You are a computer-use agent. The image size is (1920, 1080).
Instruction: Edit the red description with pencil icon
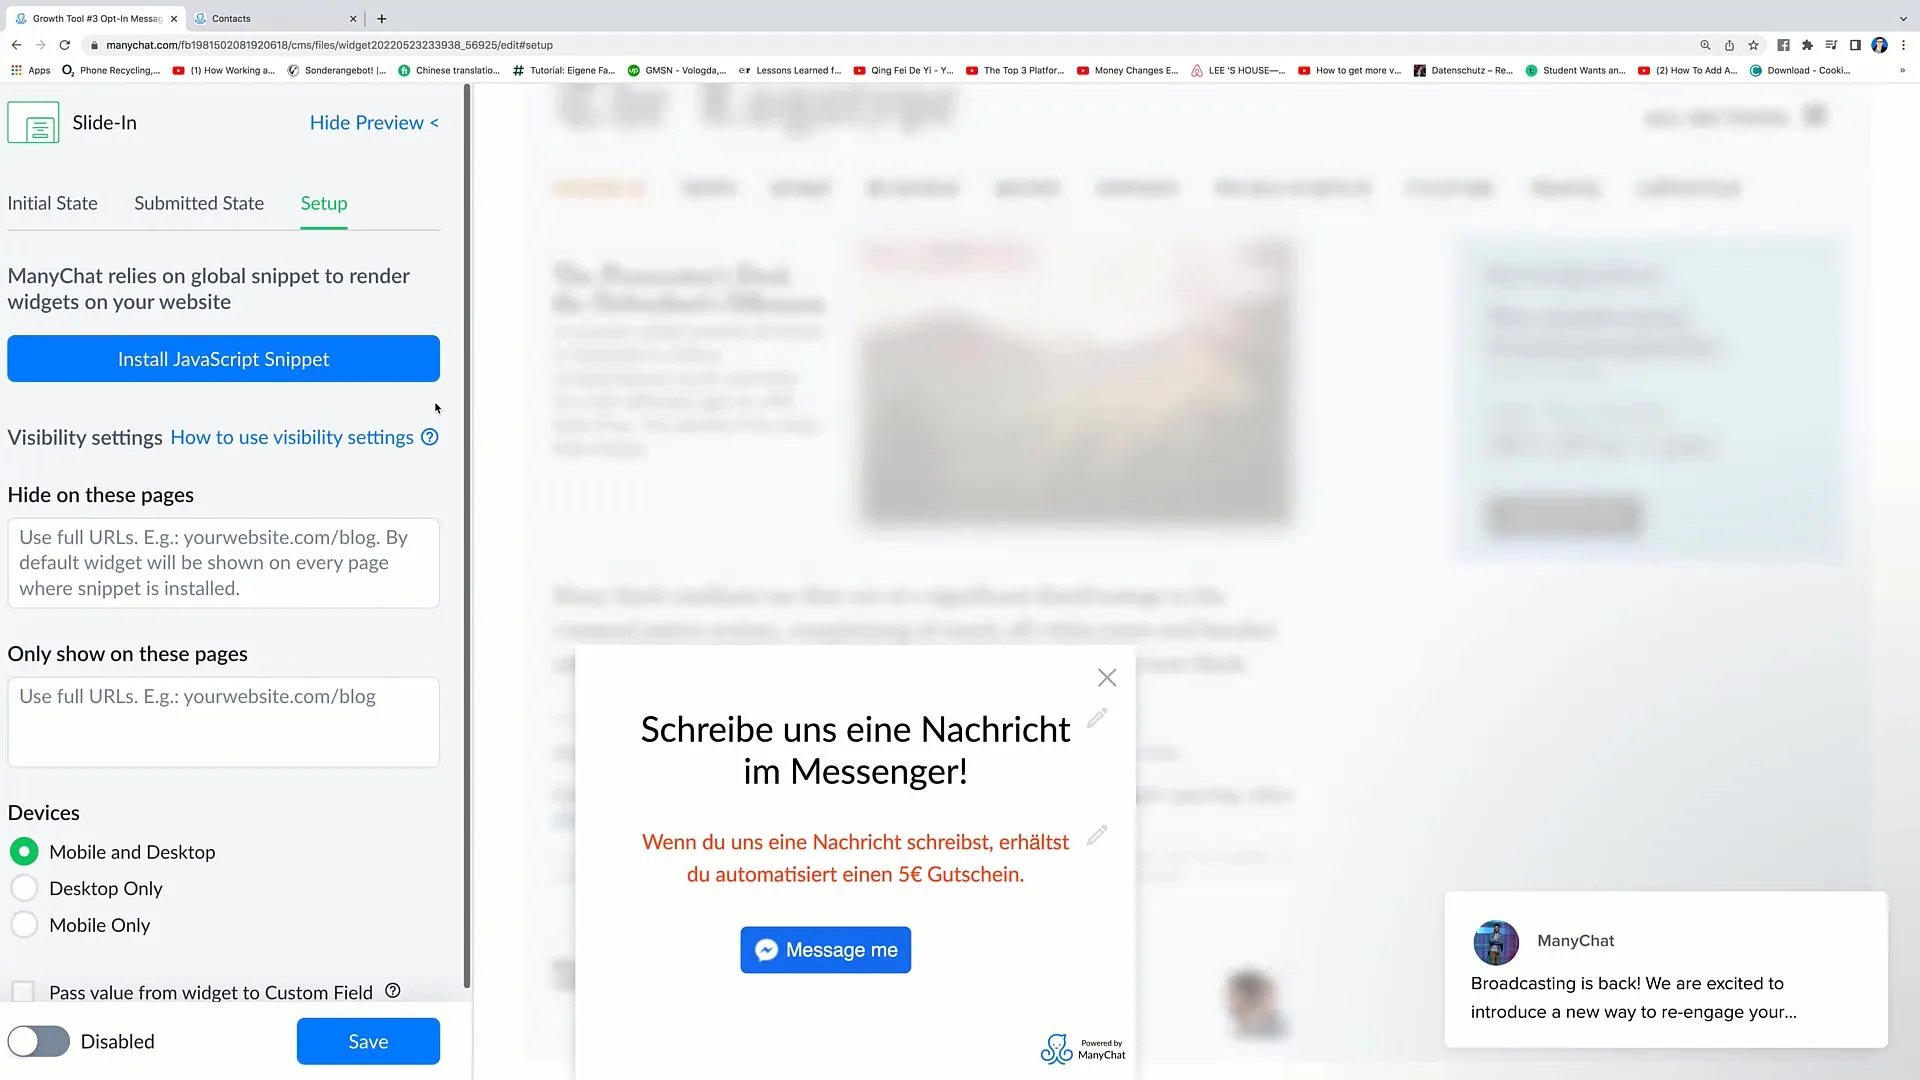(x=1097, y=835)
